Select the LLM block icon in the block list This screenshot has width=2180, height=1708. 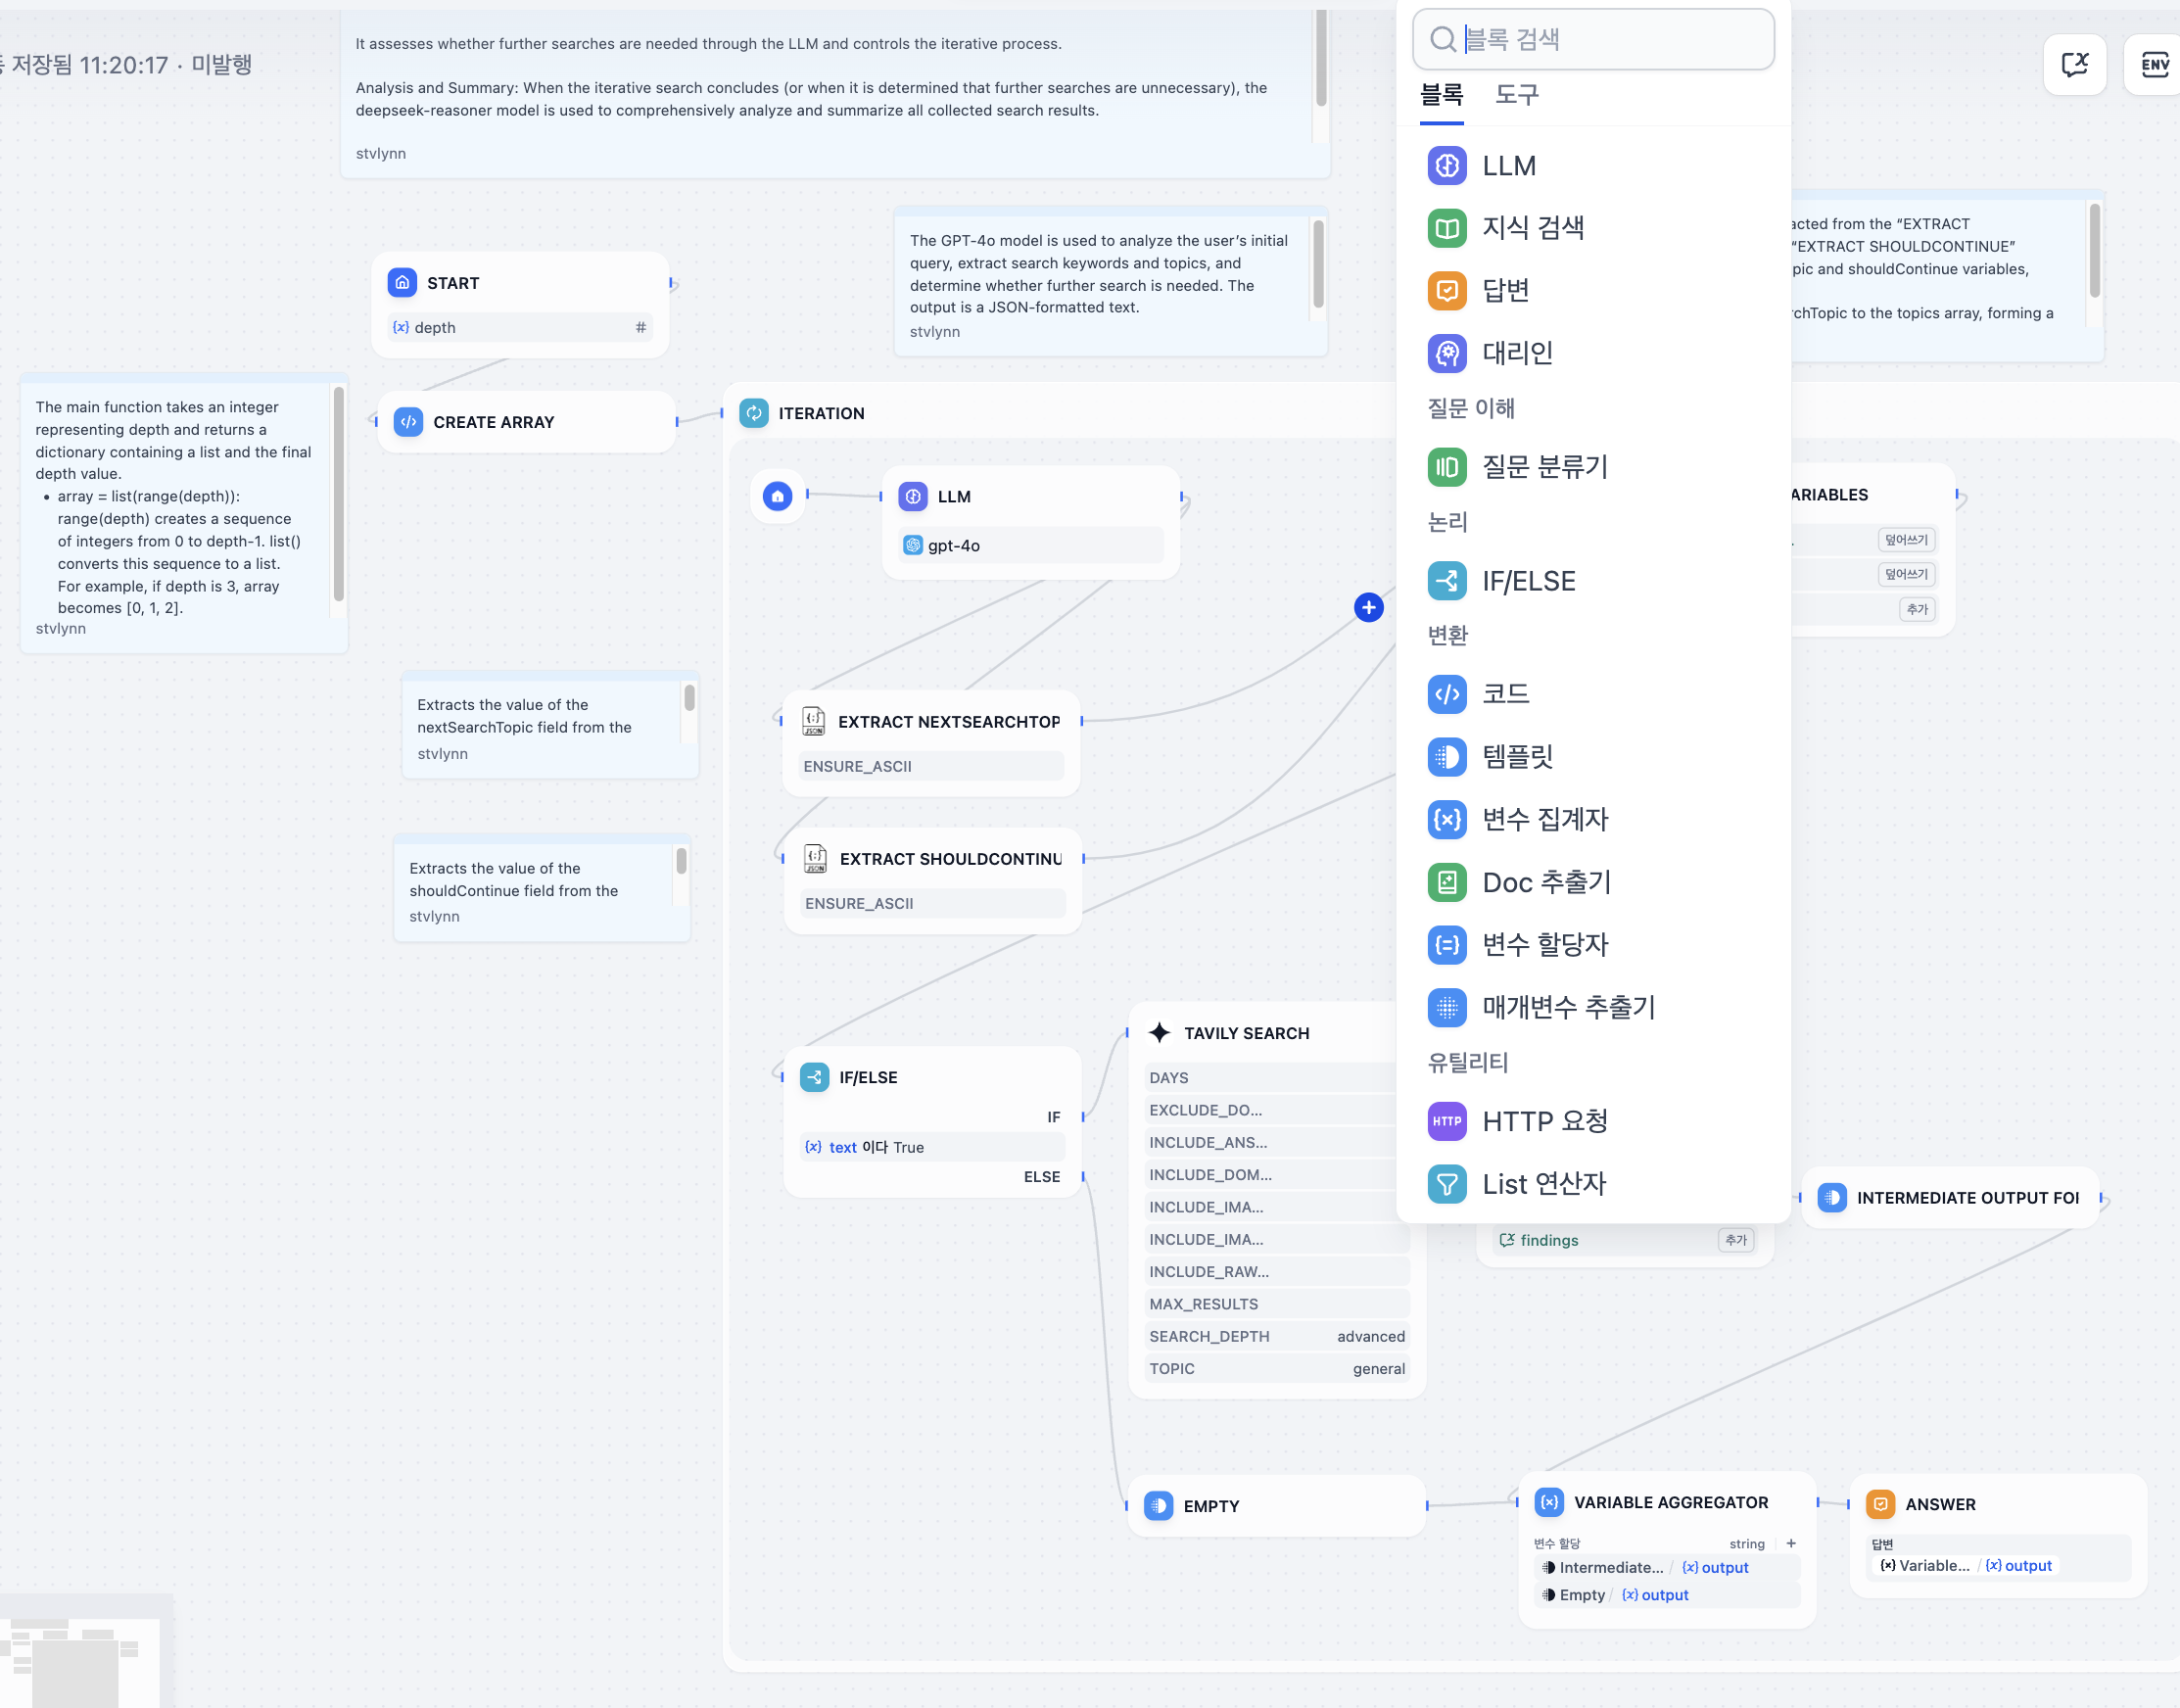(x=1446, y=166)
